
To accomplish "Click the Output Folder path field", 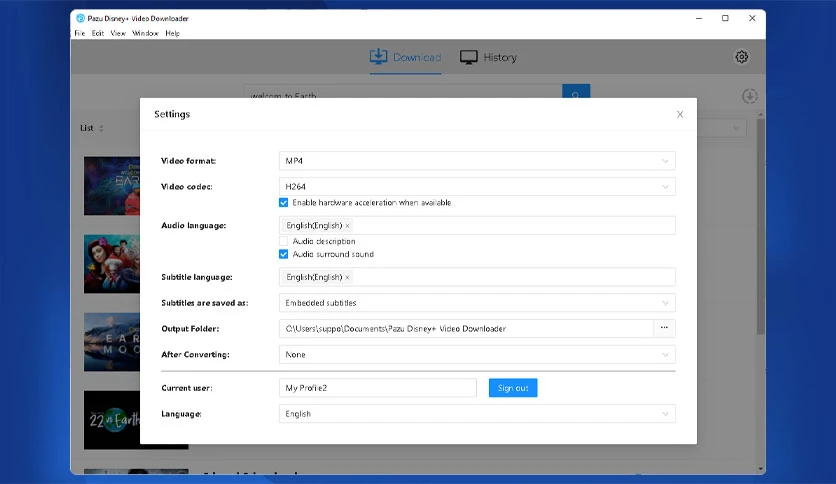I will 467,328.
